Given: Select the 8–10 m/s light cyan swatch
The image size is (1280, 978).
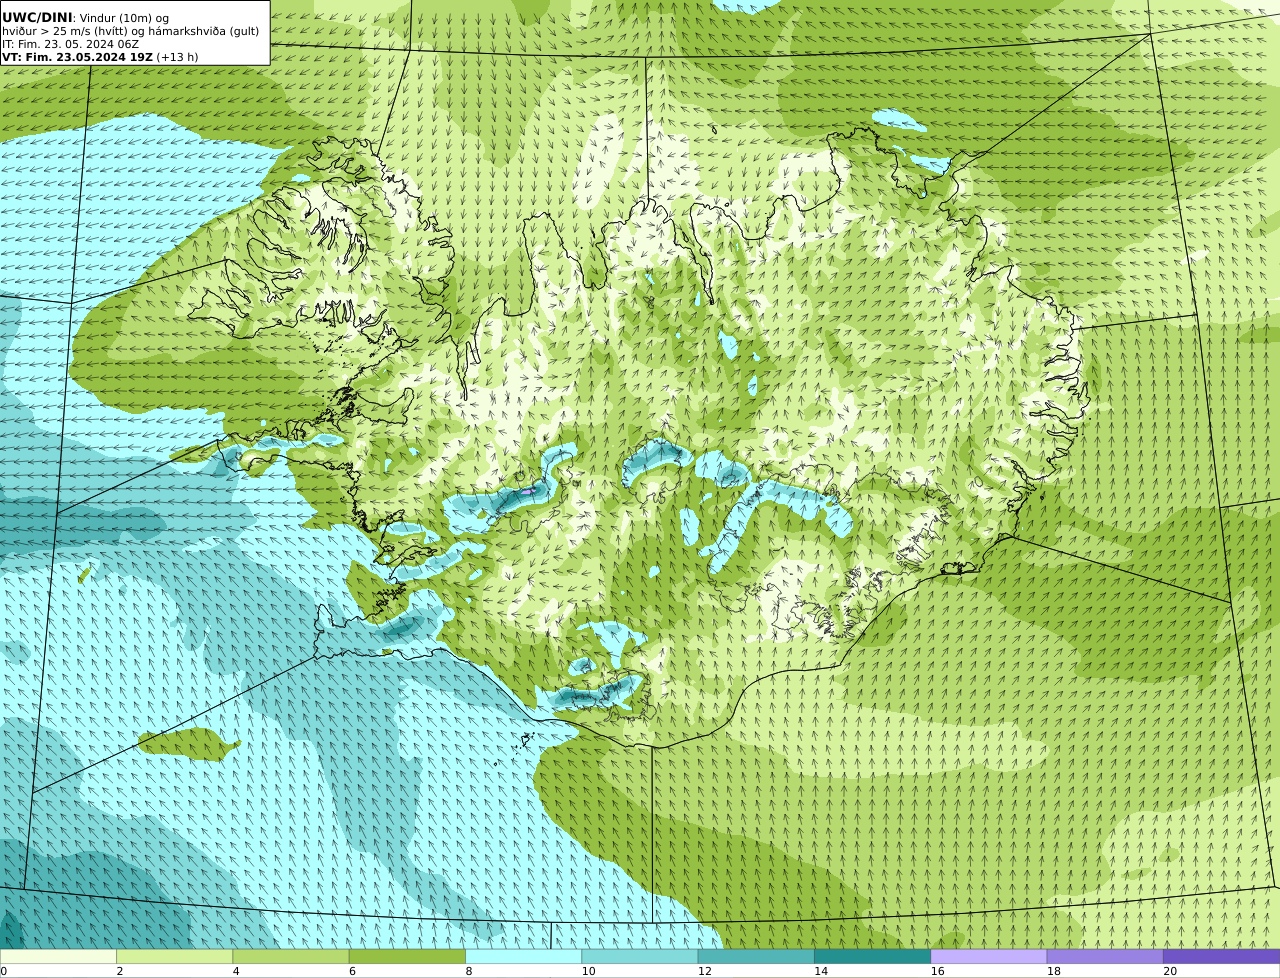Looking at the screenshot, I should tap(523, 956).
